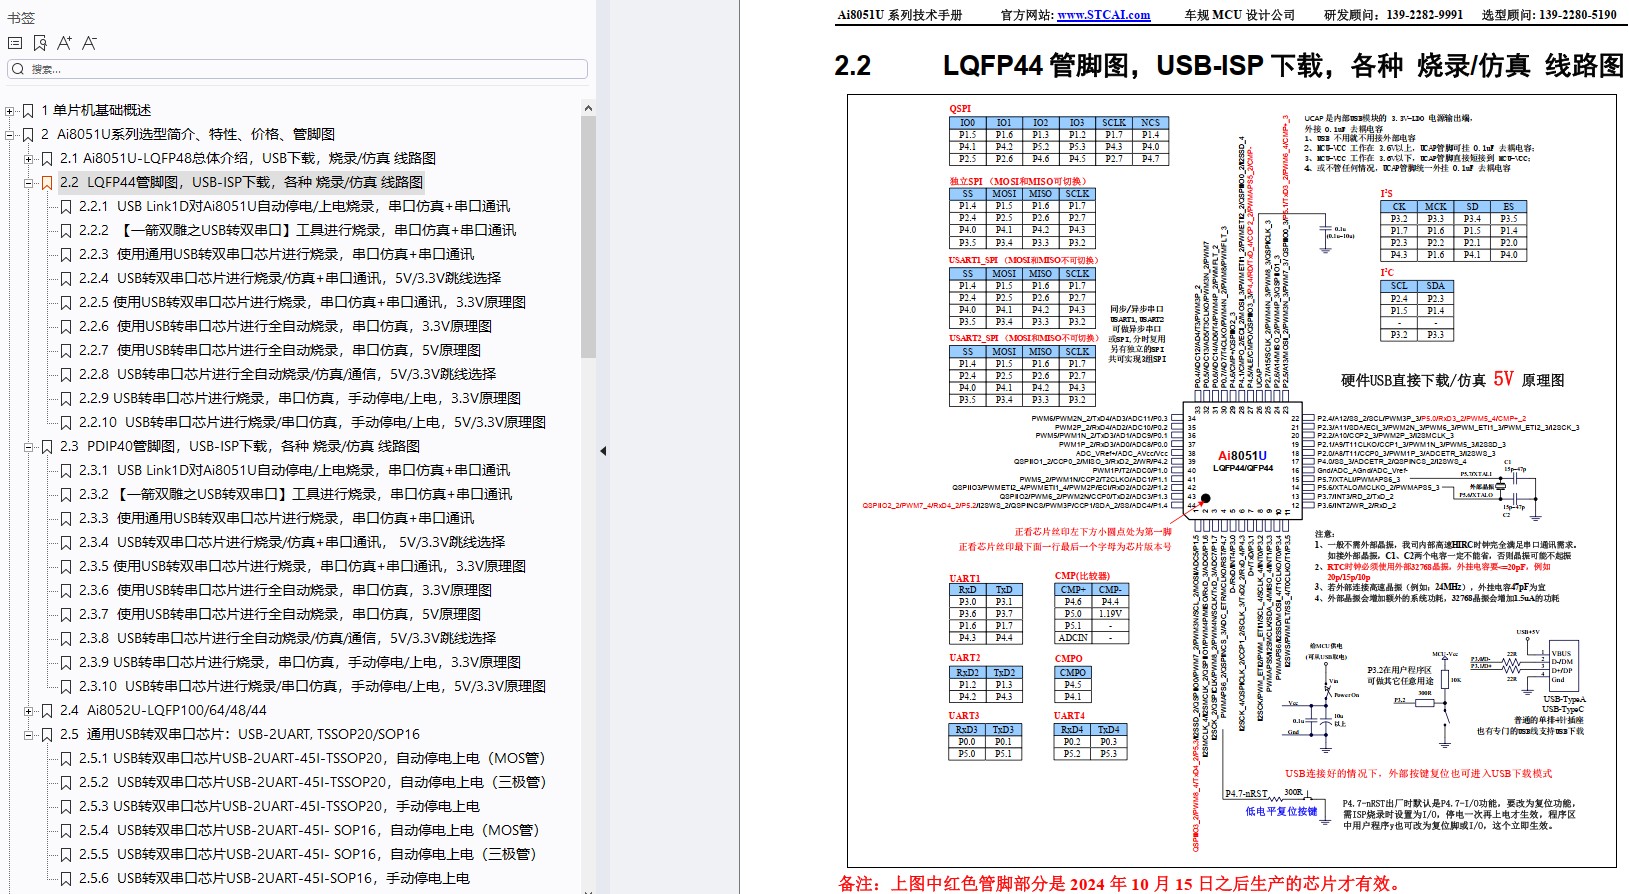Click the header text 'Ai8051U 系列技术手册'

coord(900,15)
